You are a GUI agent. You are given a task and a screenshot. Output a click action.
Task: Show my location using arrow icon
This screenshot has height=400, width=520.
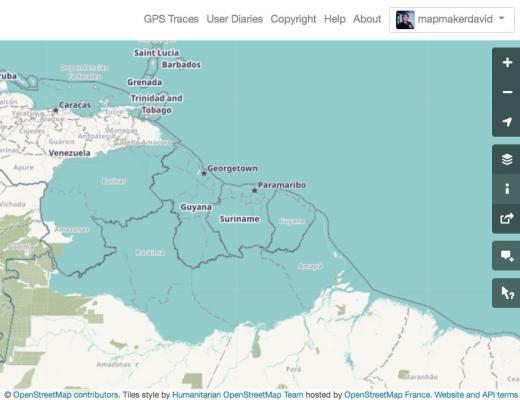coord(507,122)
